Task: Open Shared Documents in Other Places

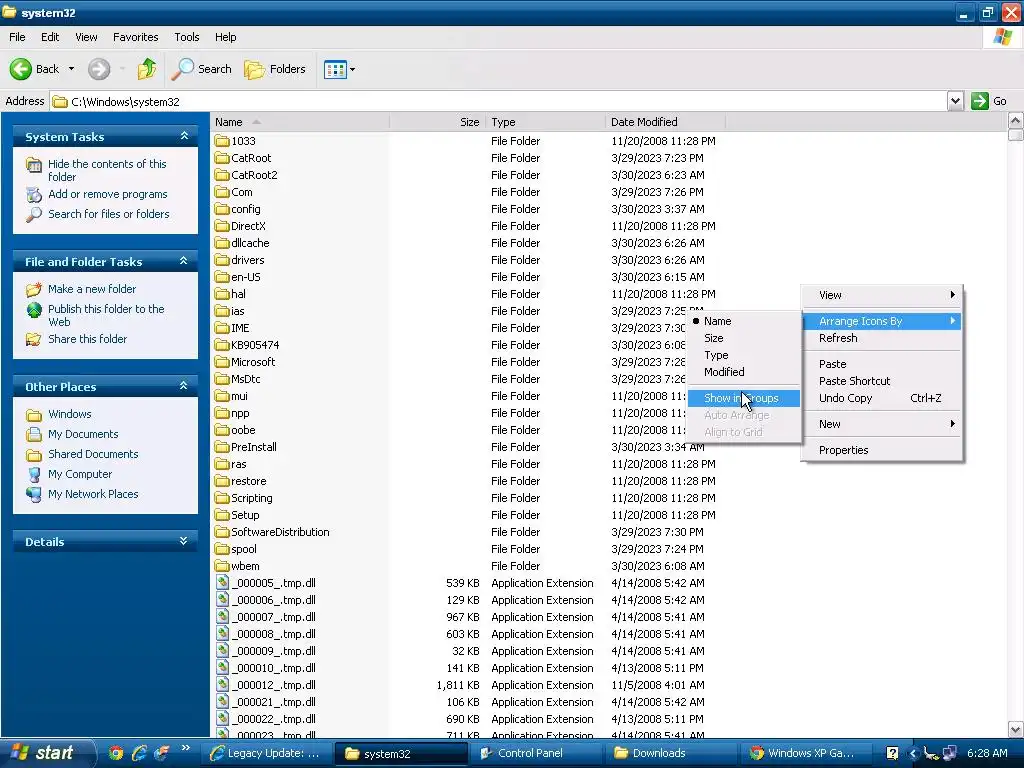Action: click(93, 454)
